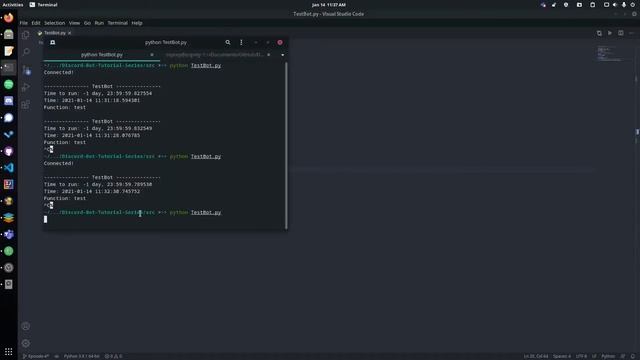
Task: Open Microsoft Teams from the dock
Action: click(9, 234)
